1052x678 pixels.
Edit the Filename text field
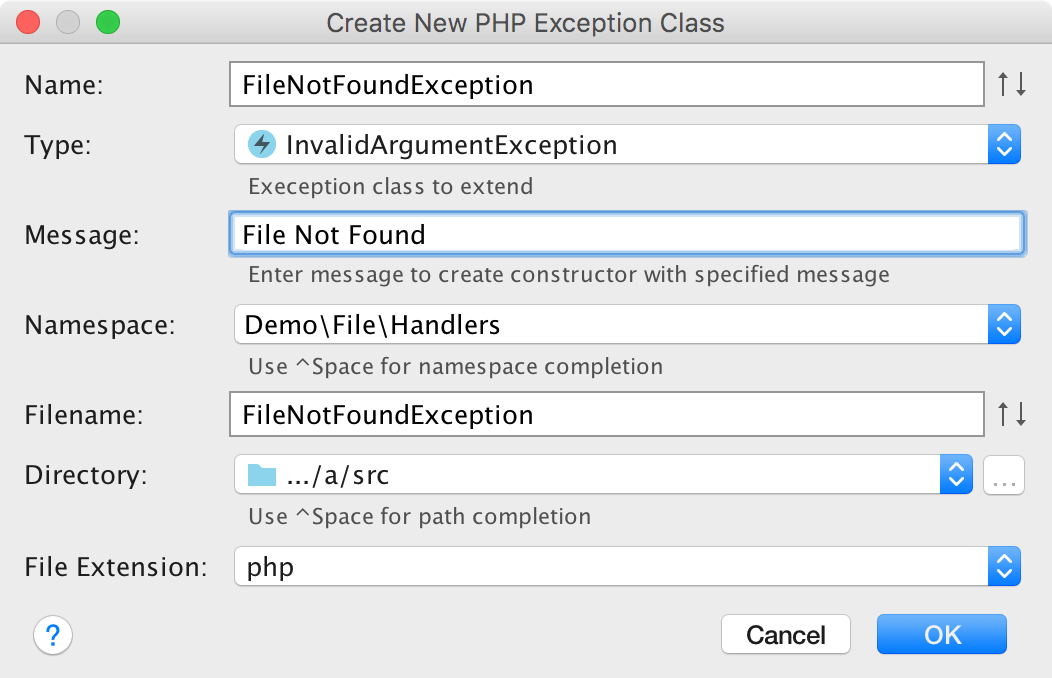[606, 415]
